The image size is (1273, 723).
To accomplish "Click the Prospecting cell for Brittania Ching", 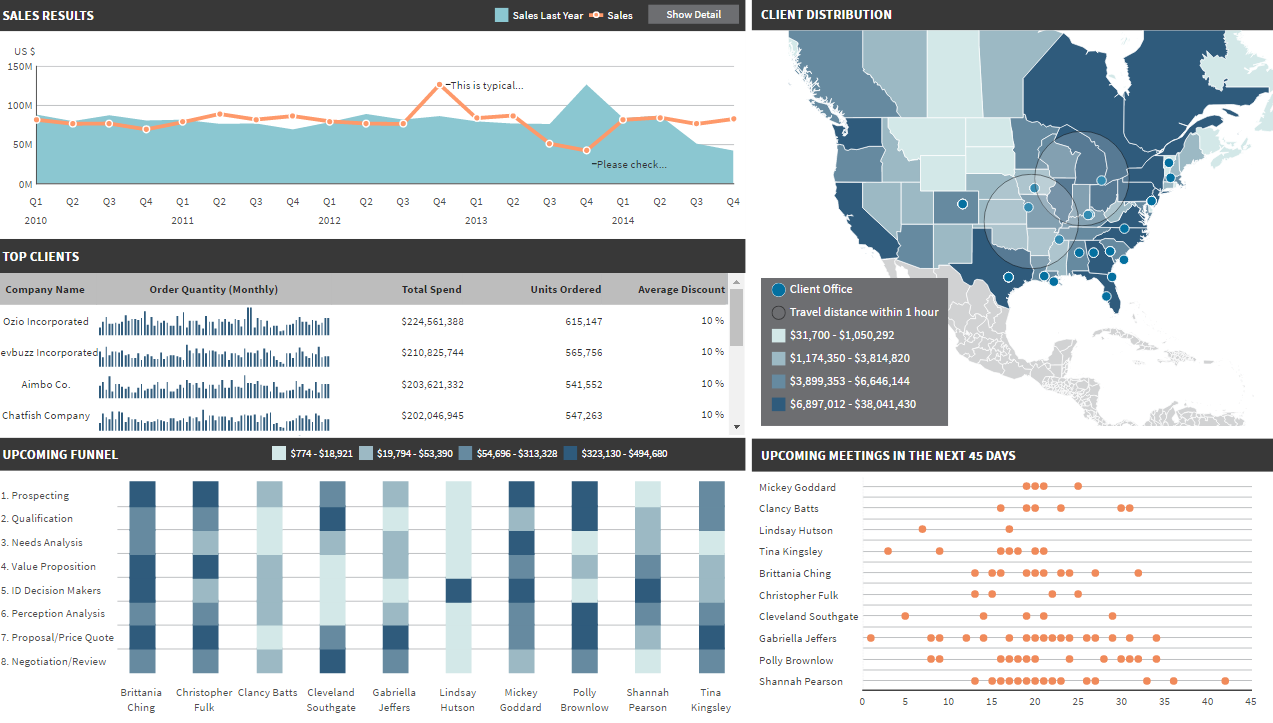I will [x=143, y=494].
